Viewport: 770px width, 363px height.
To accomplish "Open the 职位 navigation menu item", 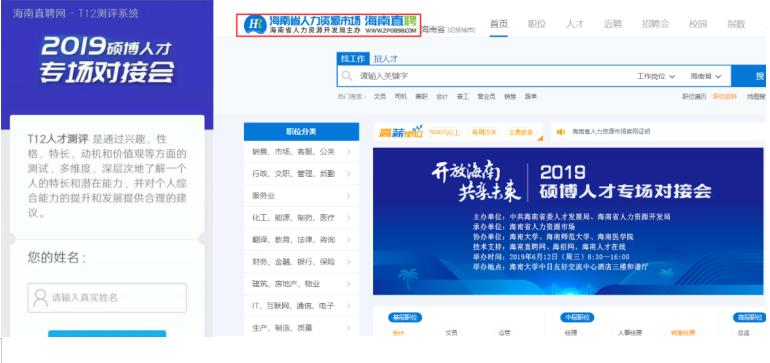I will click(537, 24).
